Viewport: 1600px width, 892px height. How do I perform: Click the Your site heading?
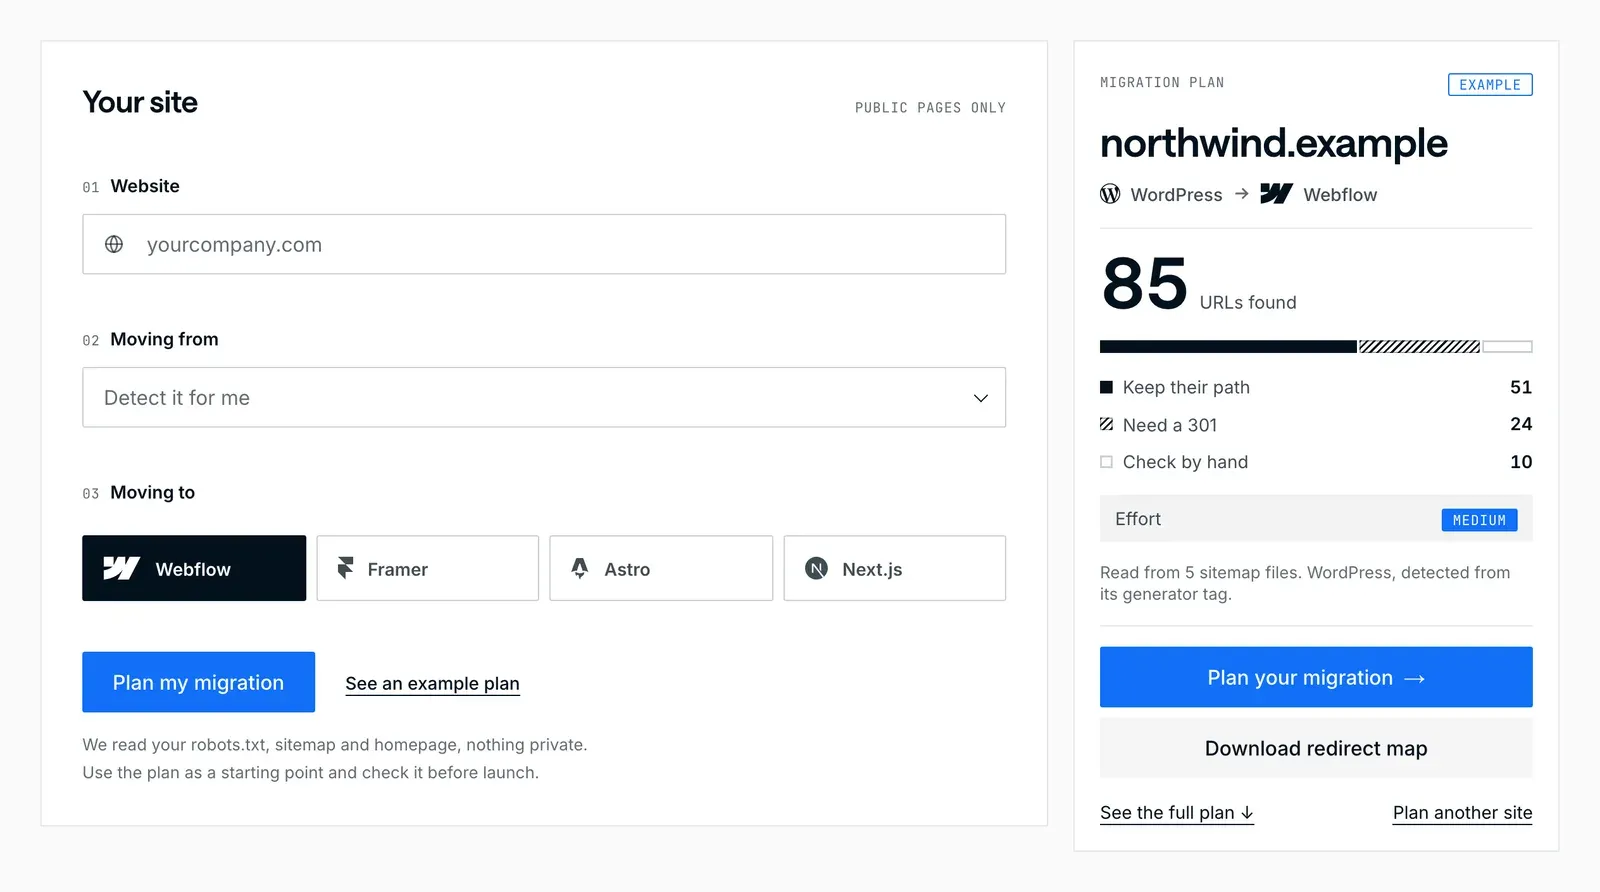click(140, 102)
